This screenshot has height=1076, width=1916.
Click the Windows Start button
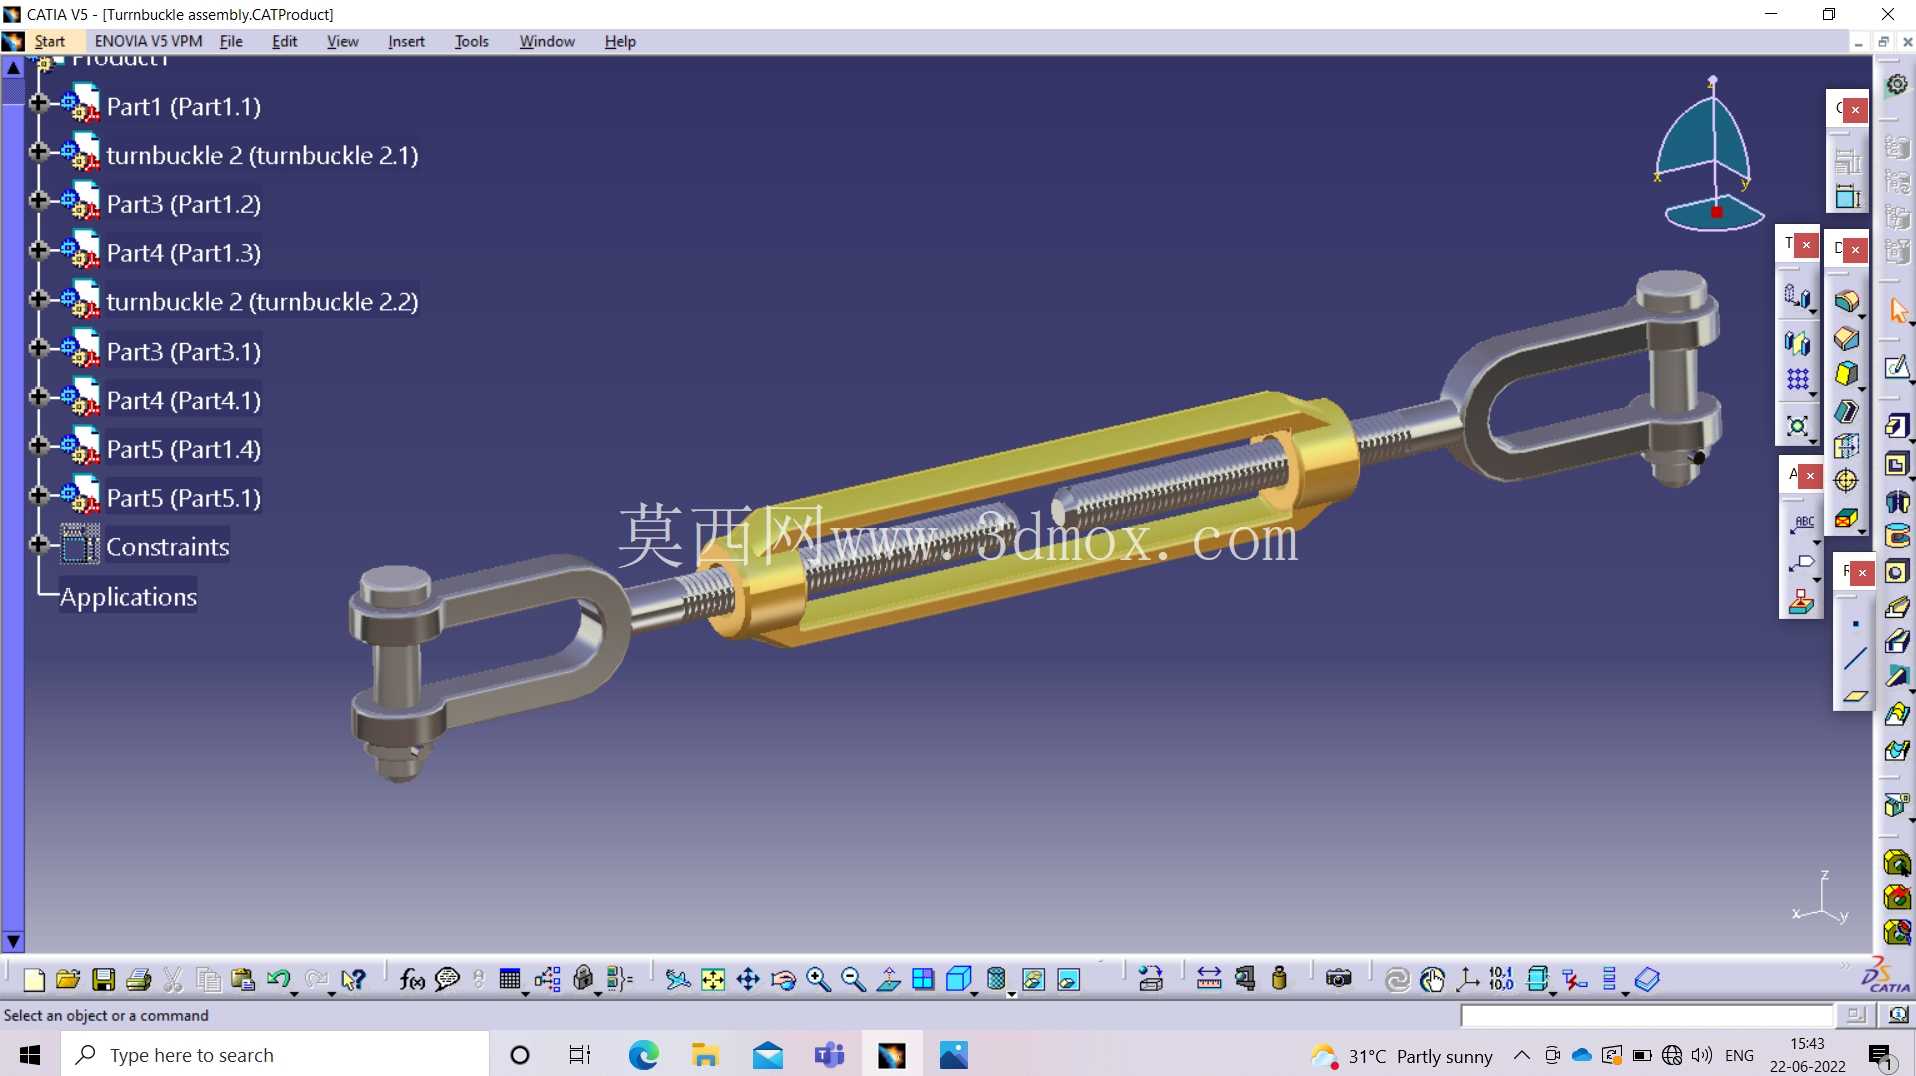(30, 1055)
